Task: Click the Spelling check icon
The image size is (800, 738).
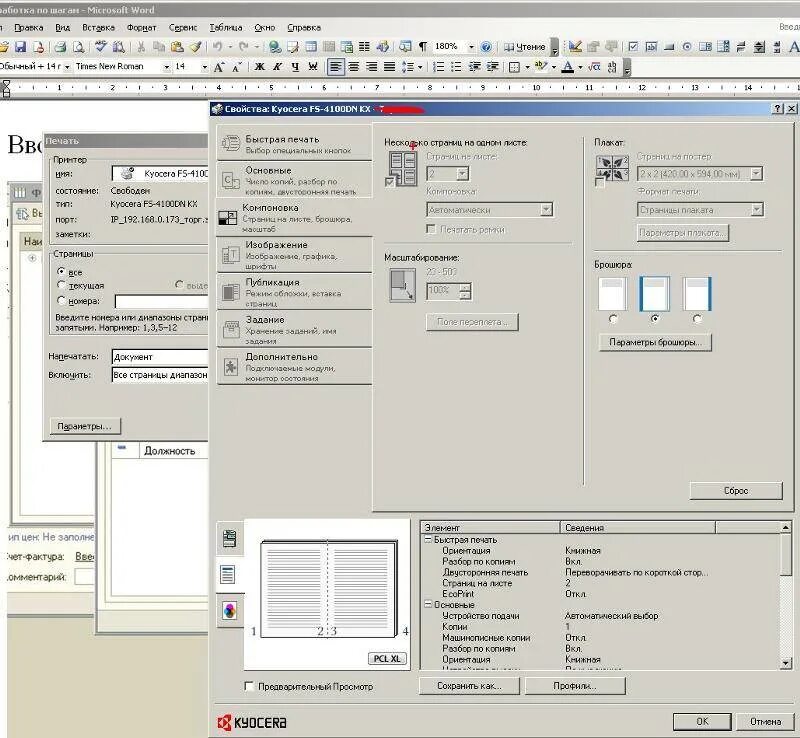Action: tap(101, 47)
